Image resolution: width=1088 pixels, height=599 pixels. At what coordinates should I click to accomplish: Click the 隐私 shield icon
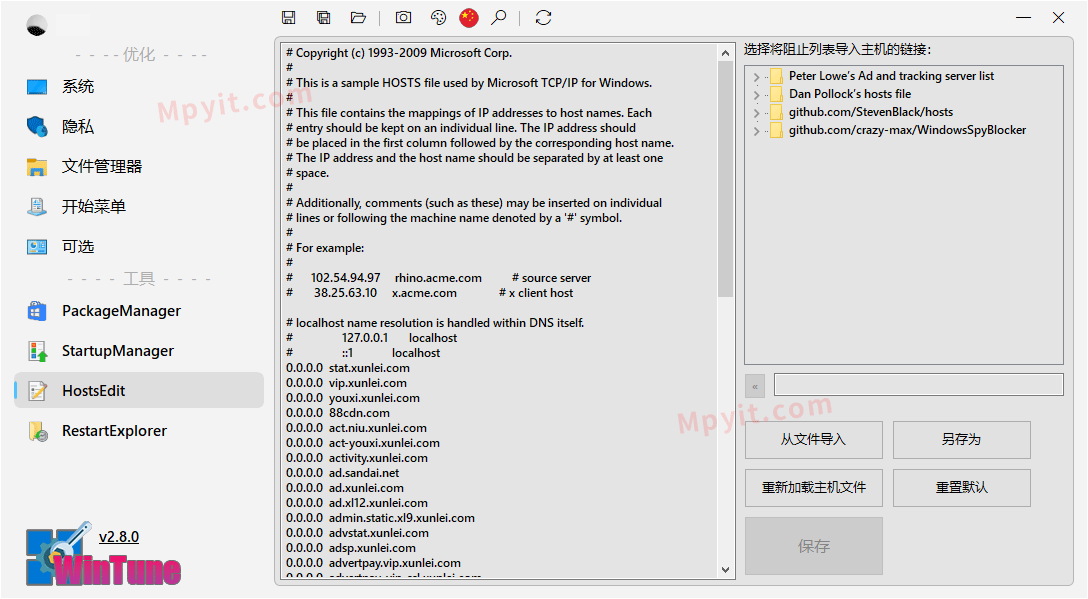[37, 126]
